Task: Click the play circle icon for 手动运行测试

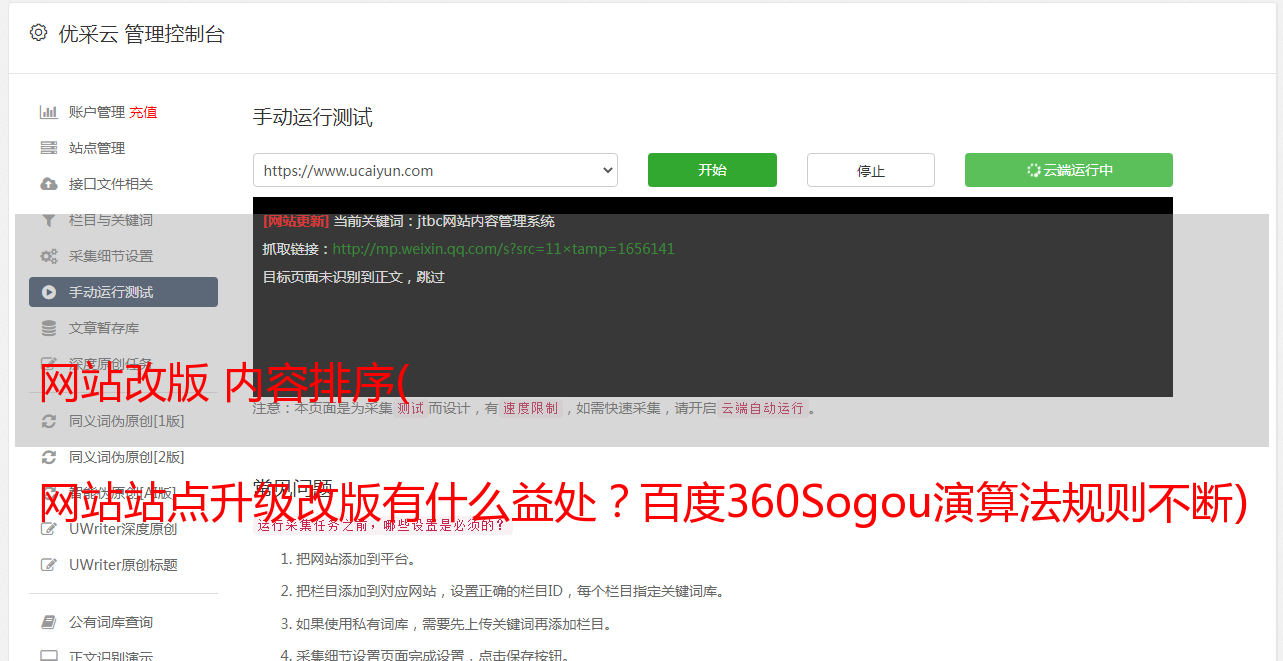Action: coord(48,292)
